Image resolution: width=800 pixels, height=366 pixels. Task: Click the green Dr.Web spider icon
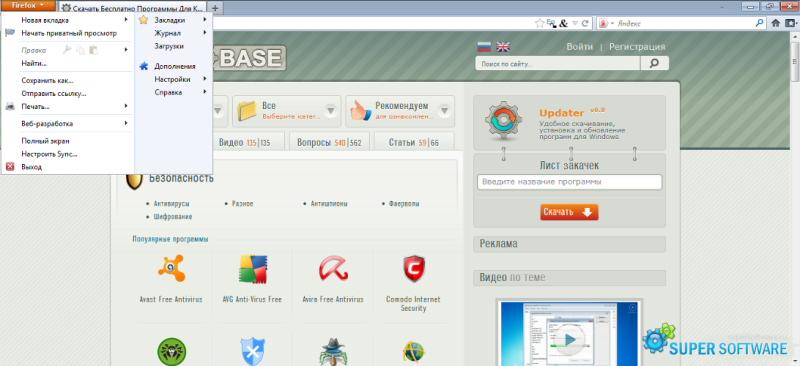tap(171, 351)
